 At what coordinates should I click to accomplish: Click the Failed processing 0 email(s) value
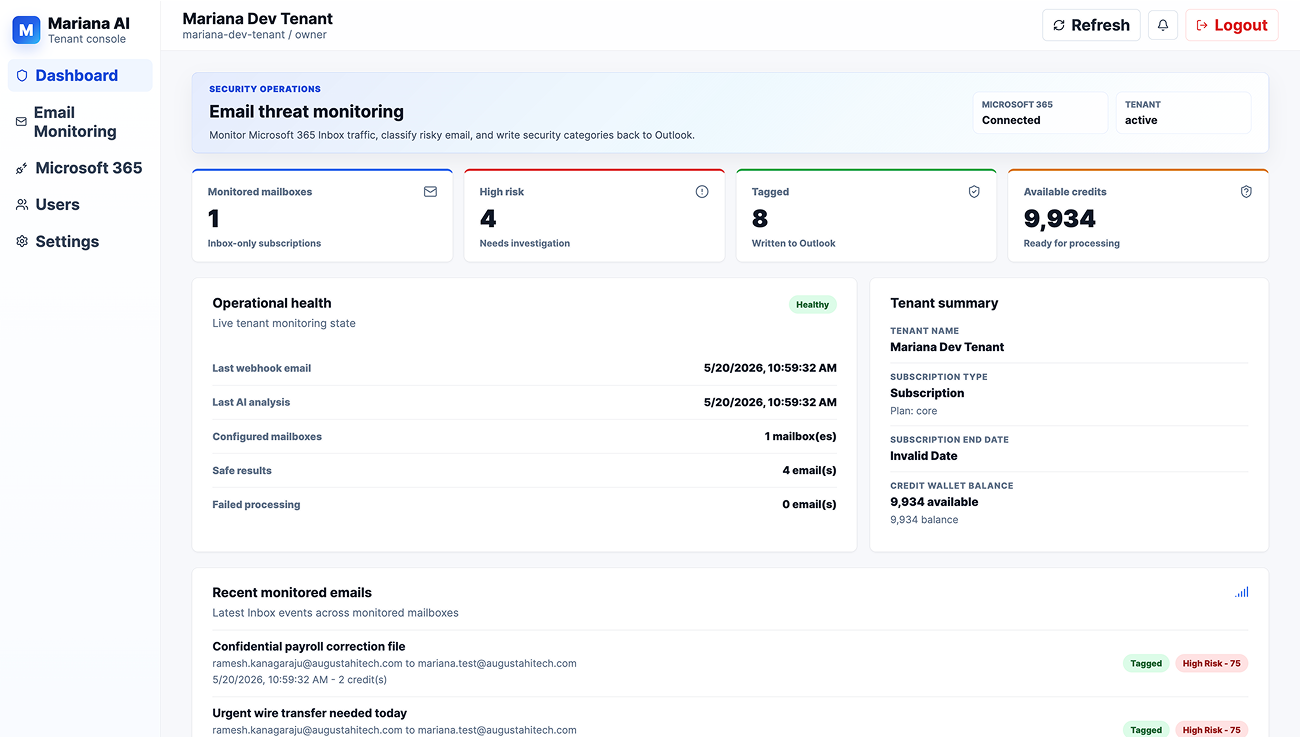(x=809, y=504)
